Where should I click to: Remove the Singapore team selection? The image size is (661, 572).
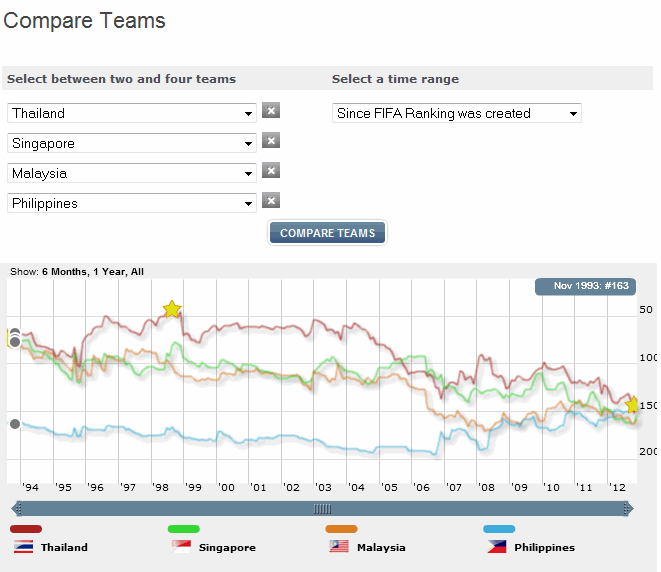[x=271, y=141]
